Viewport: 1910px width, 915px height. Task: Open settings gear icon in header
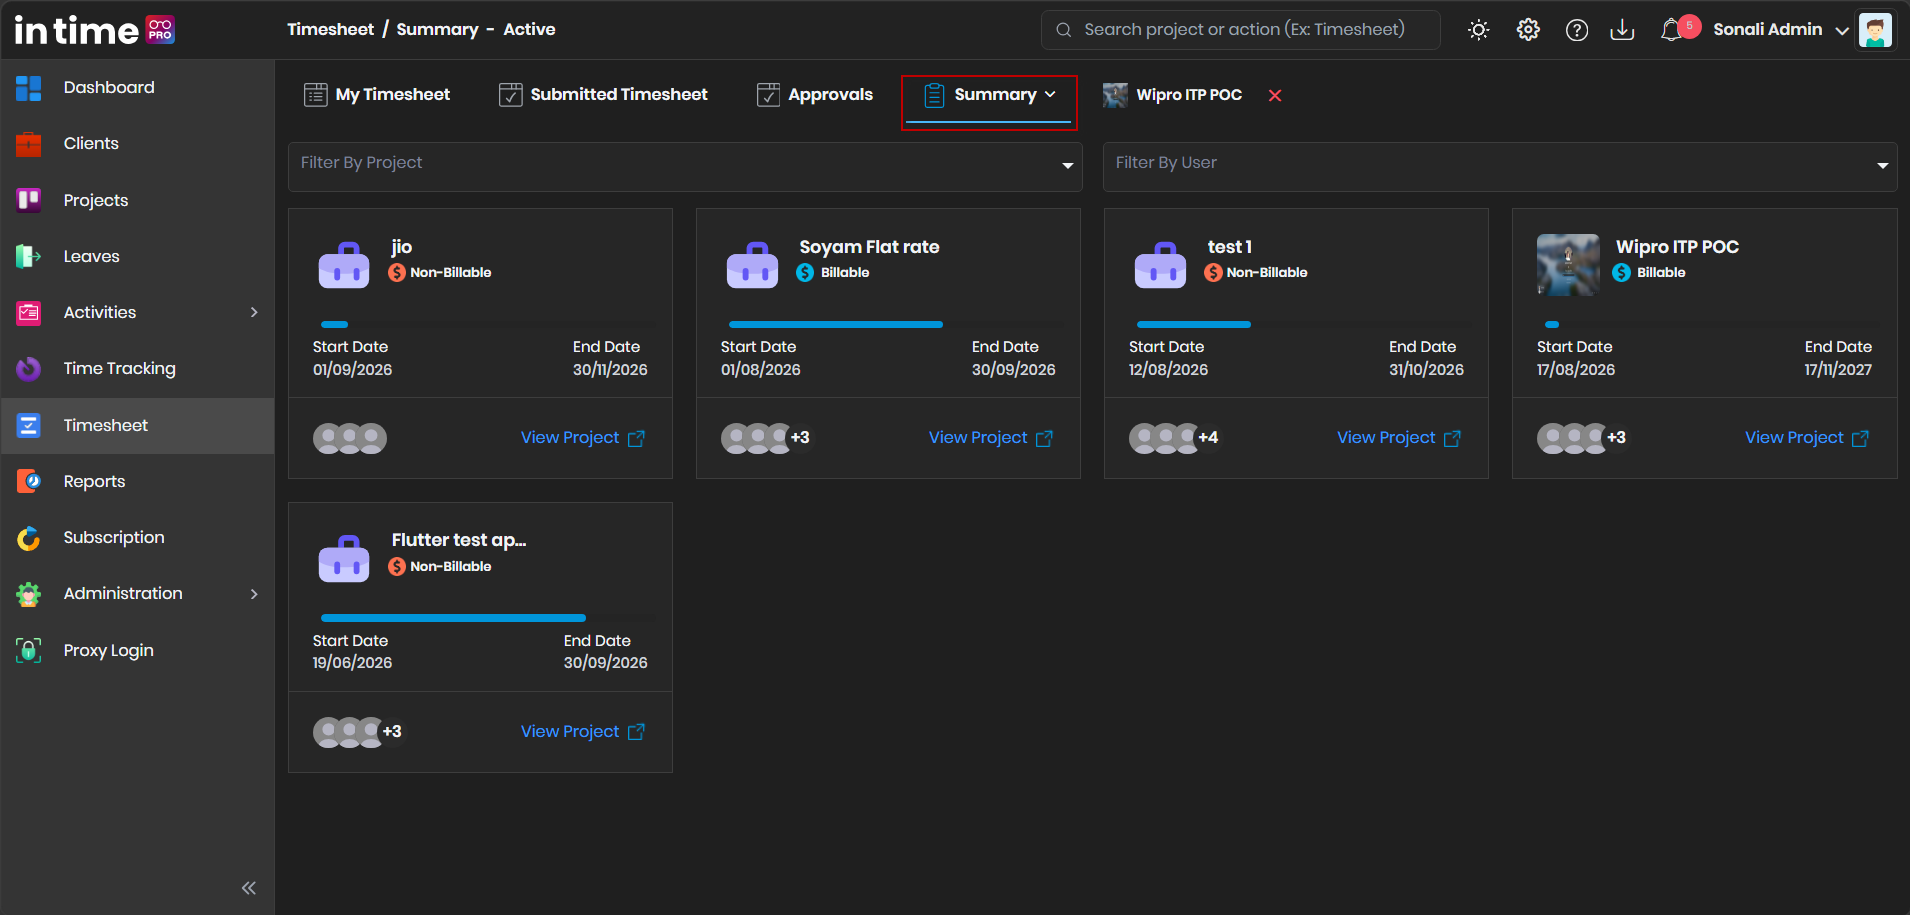(1528, 30)
